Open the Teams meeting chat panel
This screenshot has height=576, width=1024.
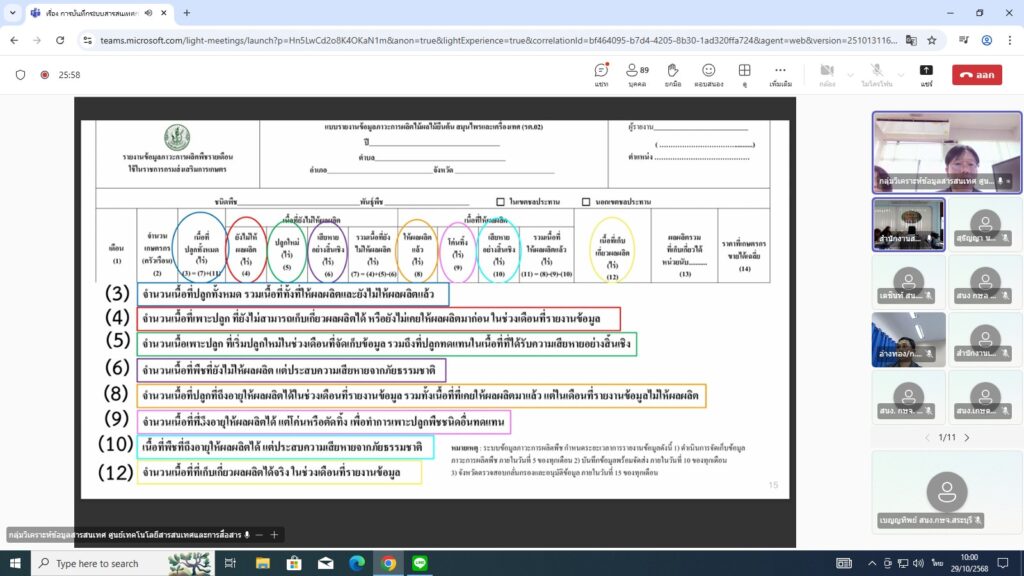coord(601,75)
